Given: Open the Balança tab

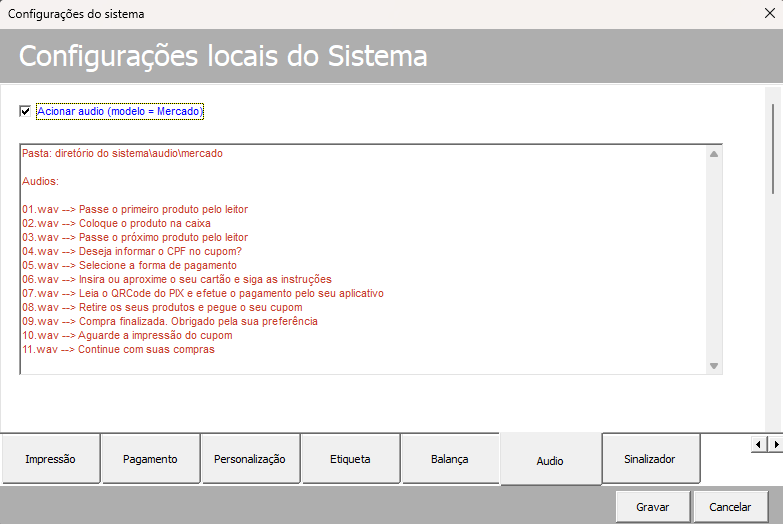Looking at the screenshot, I should [x=449, y=459].
